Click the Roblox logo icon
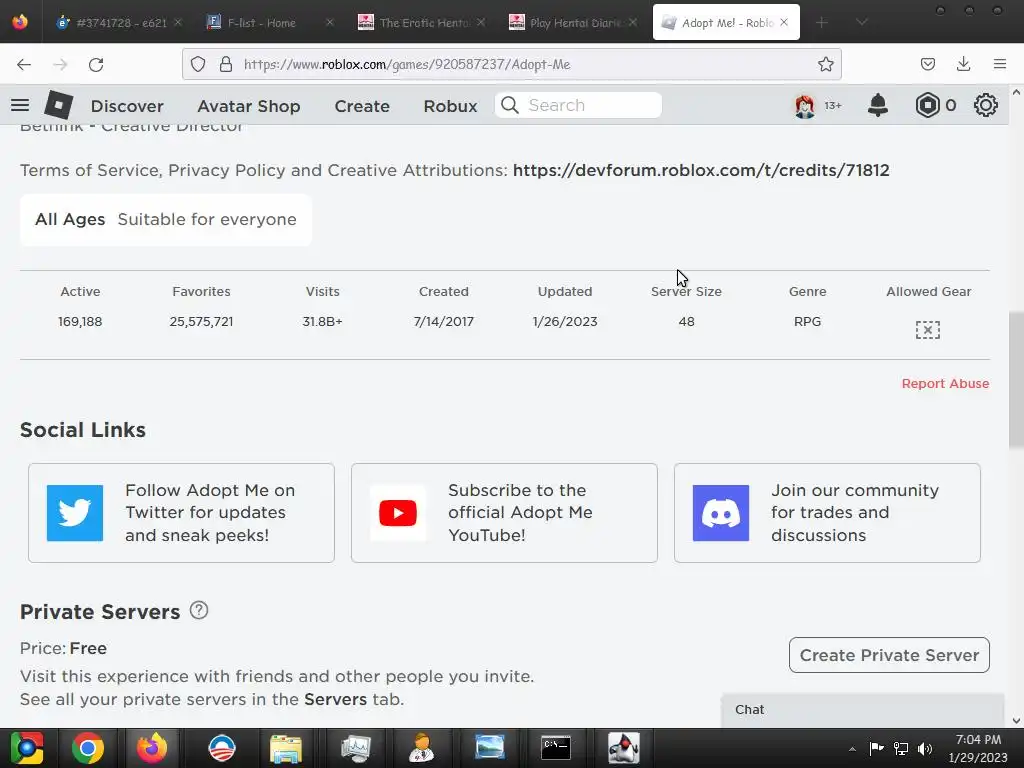 click(58, 105)
